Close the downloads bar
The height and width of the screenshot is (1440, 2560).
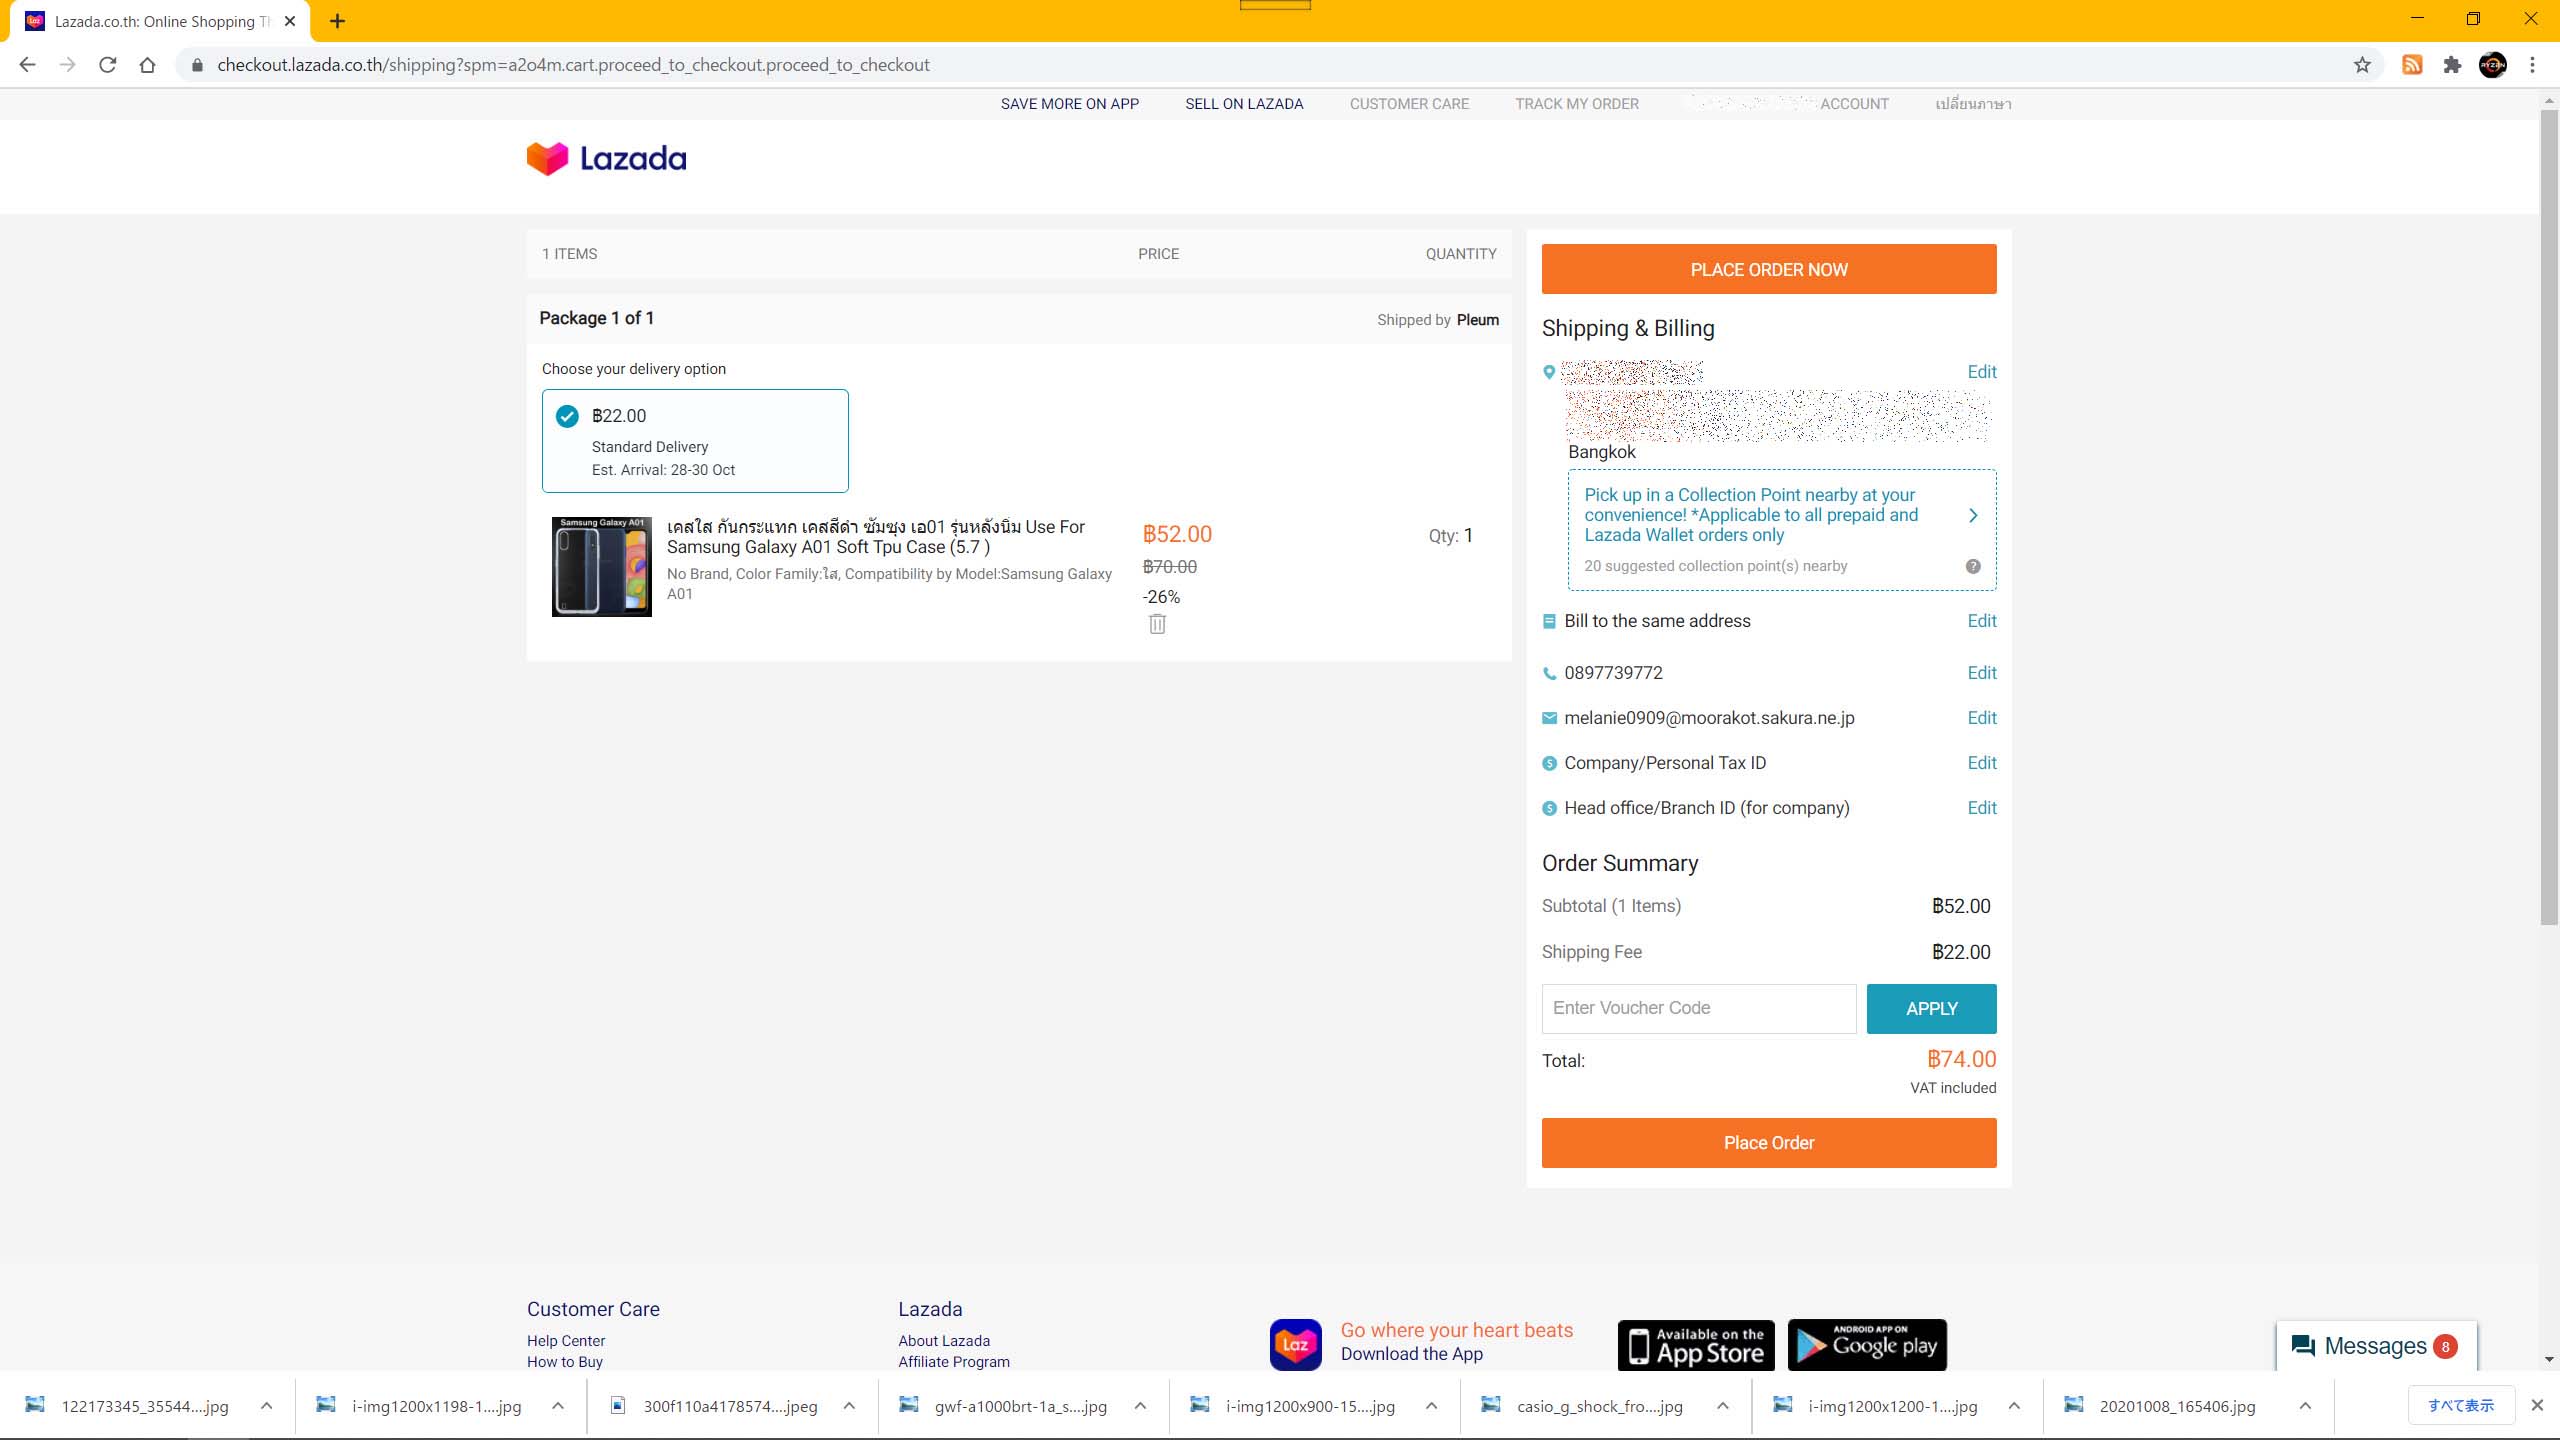pyautogui.click(x=2537, y=1405)
